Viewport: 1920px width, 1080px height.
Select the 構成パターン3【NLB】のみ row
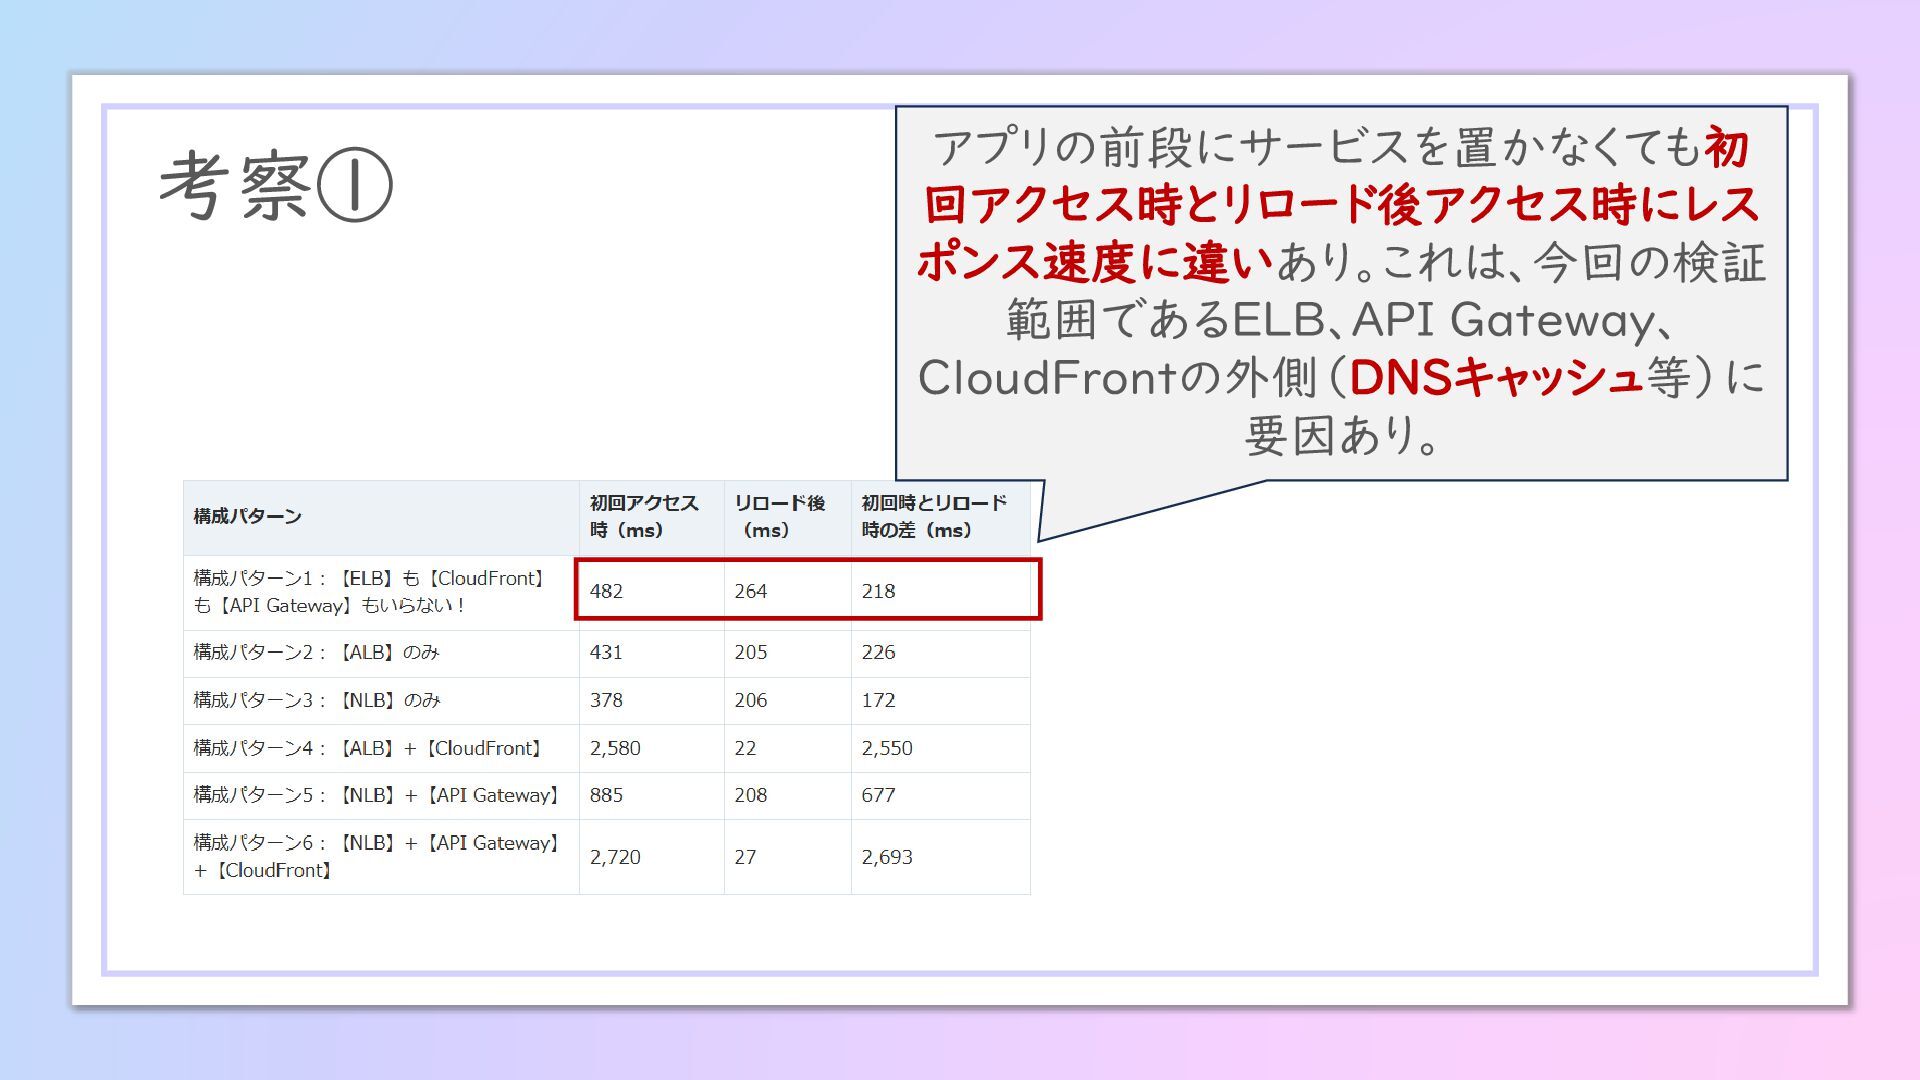click(x=316, y=701)
